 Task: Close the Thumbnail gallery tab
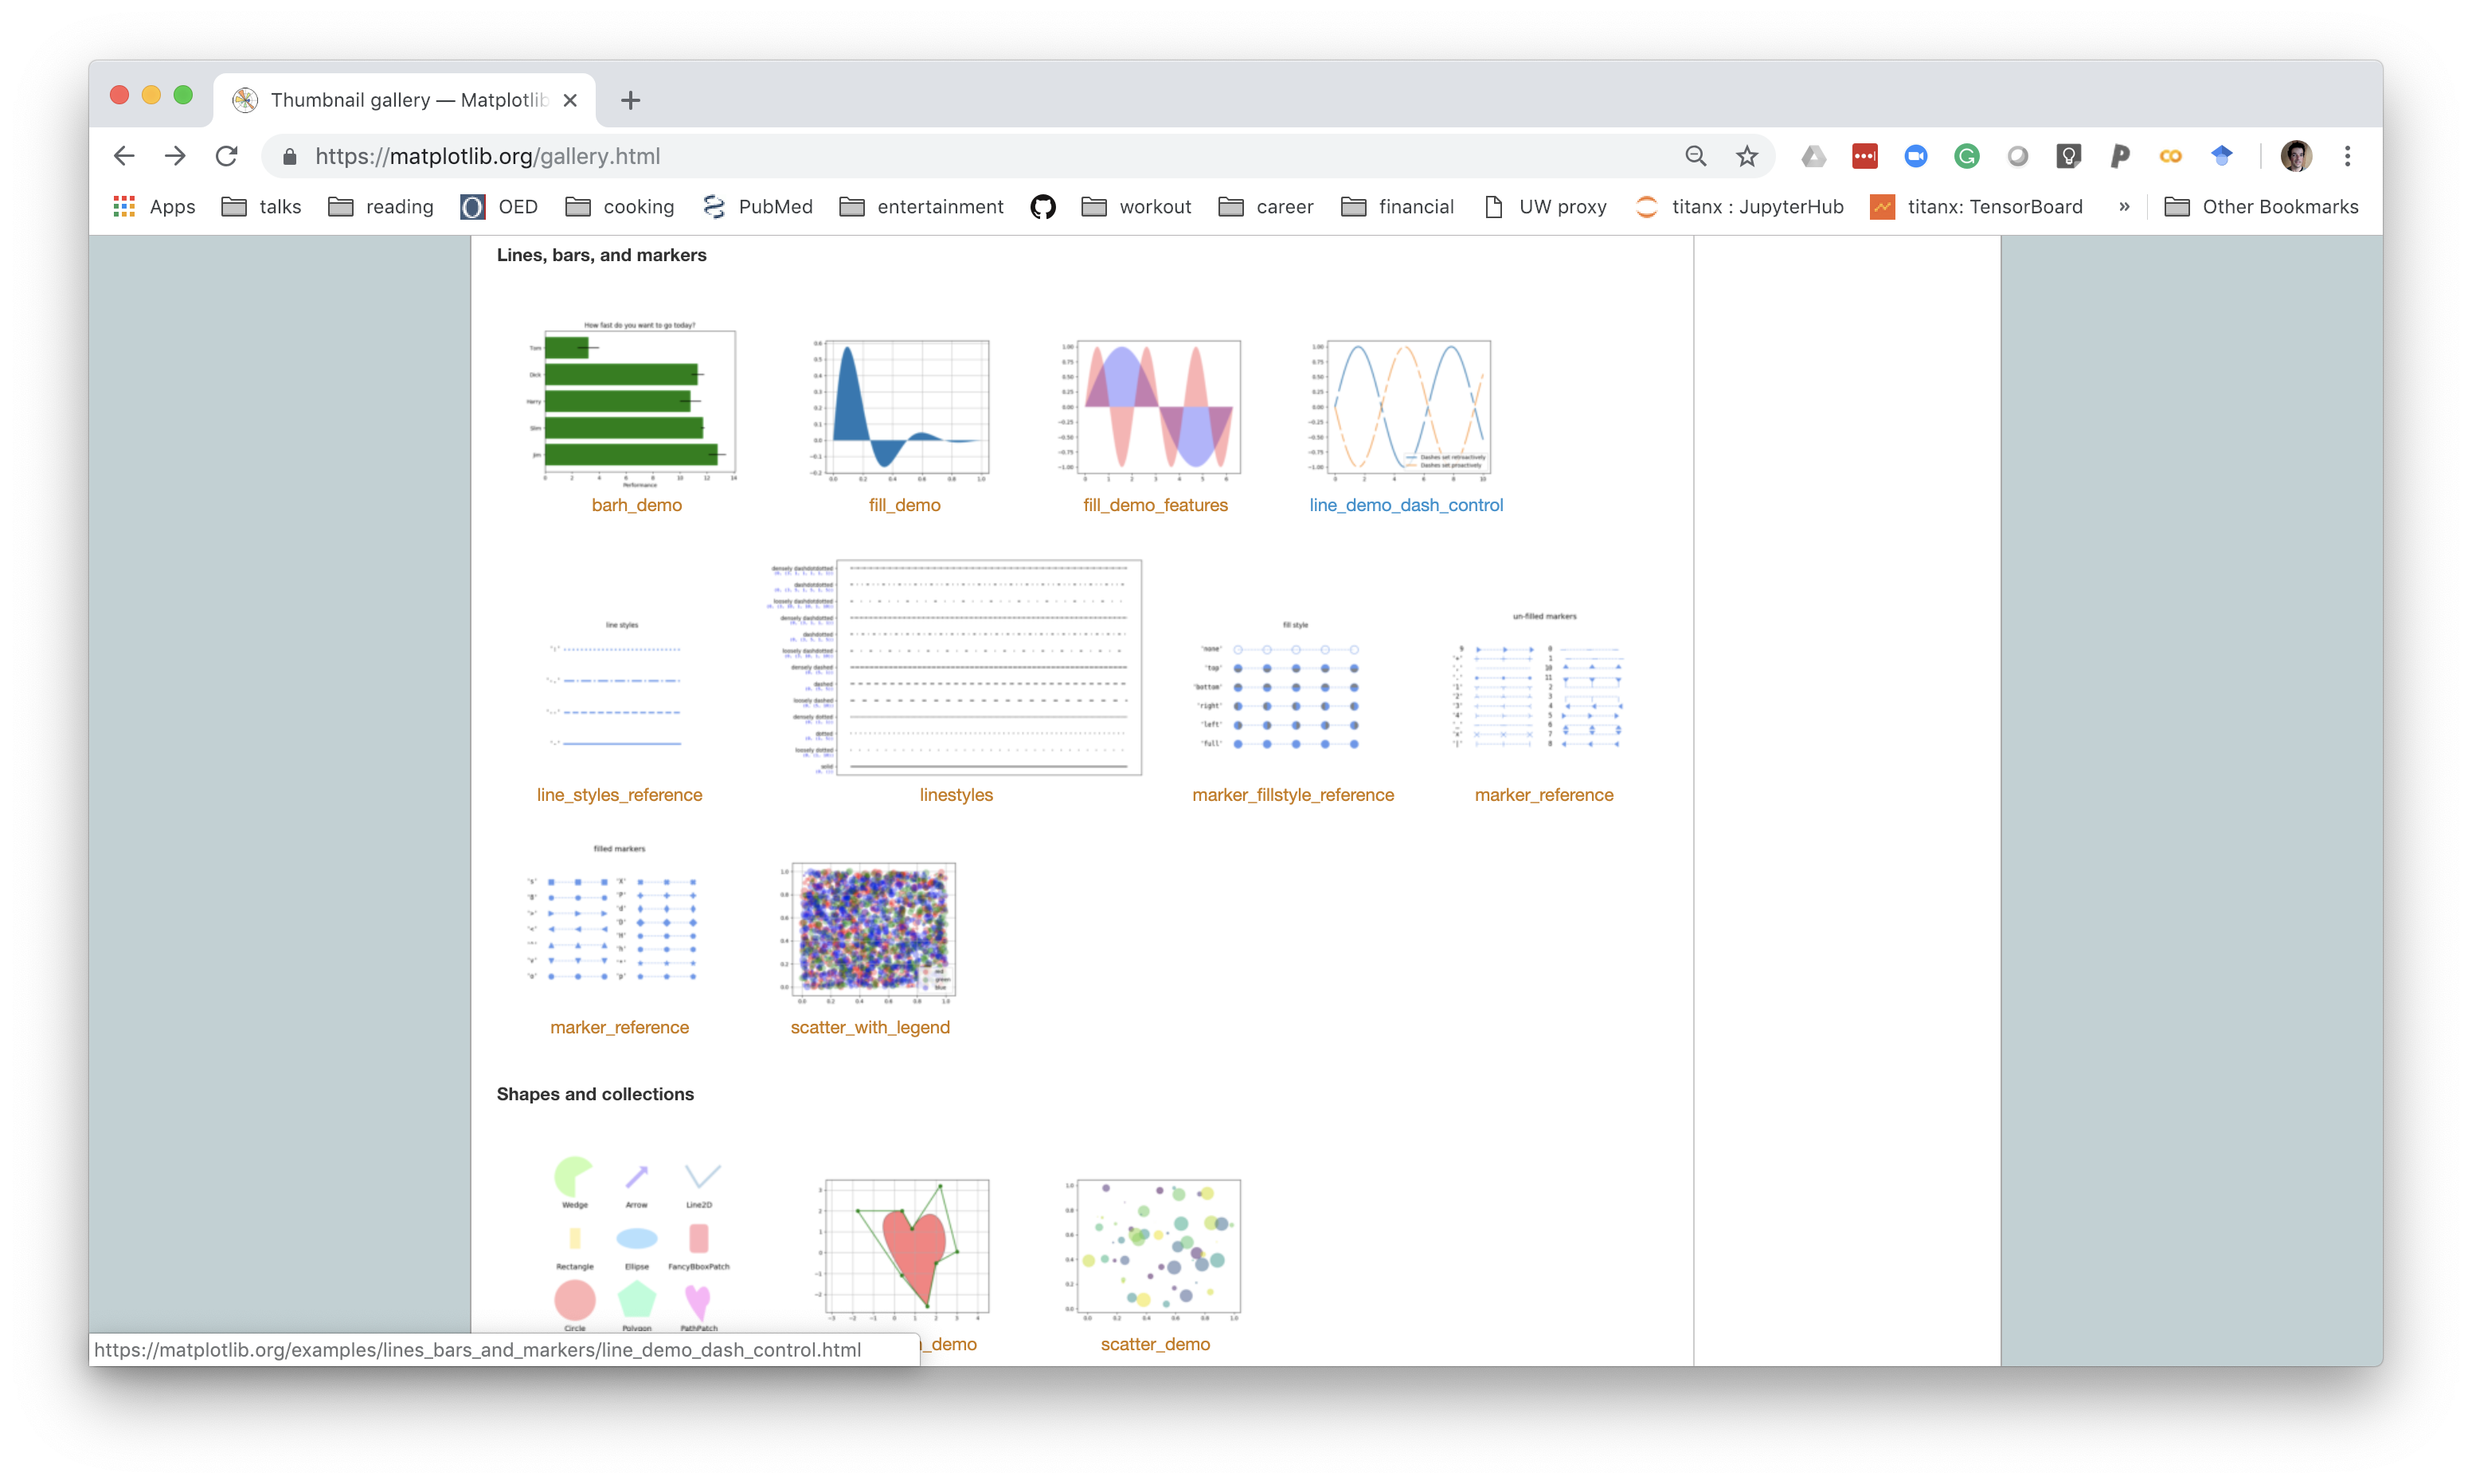(x=570, y=100)
